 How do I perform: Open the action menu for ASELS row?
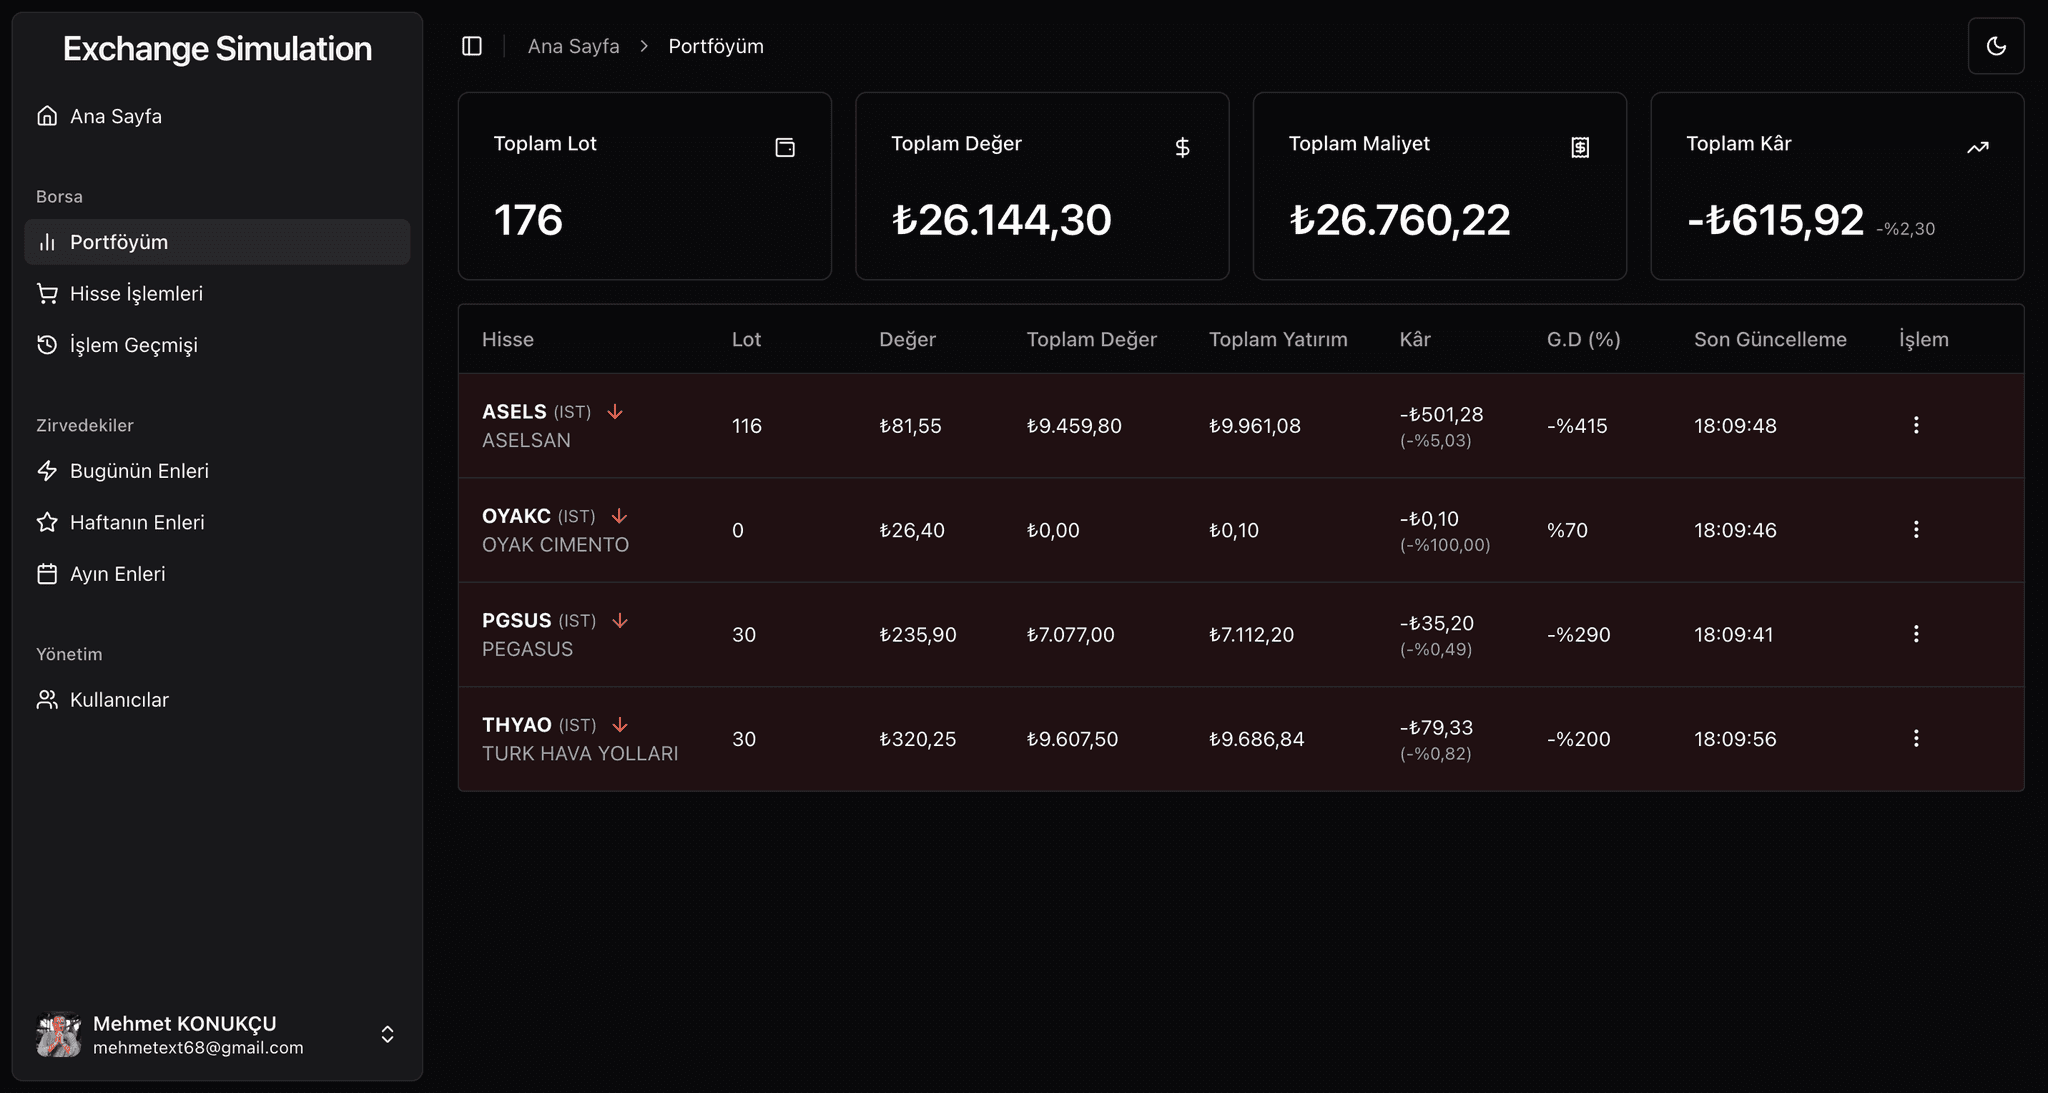[x=1916, y=425]
